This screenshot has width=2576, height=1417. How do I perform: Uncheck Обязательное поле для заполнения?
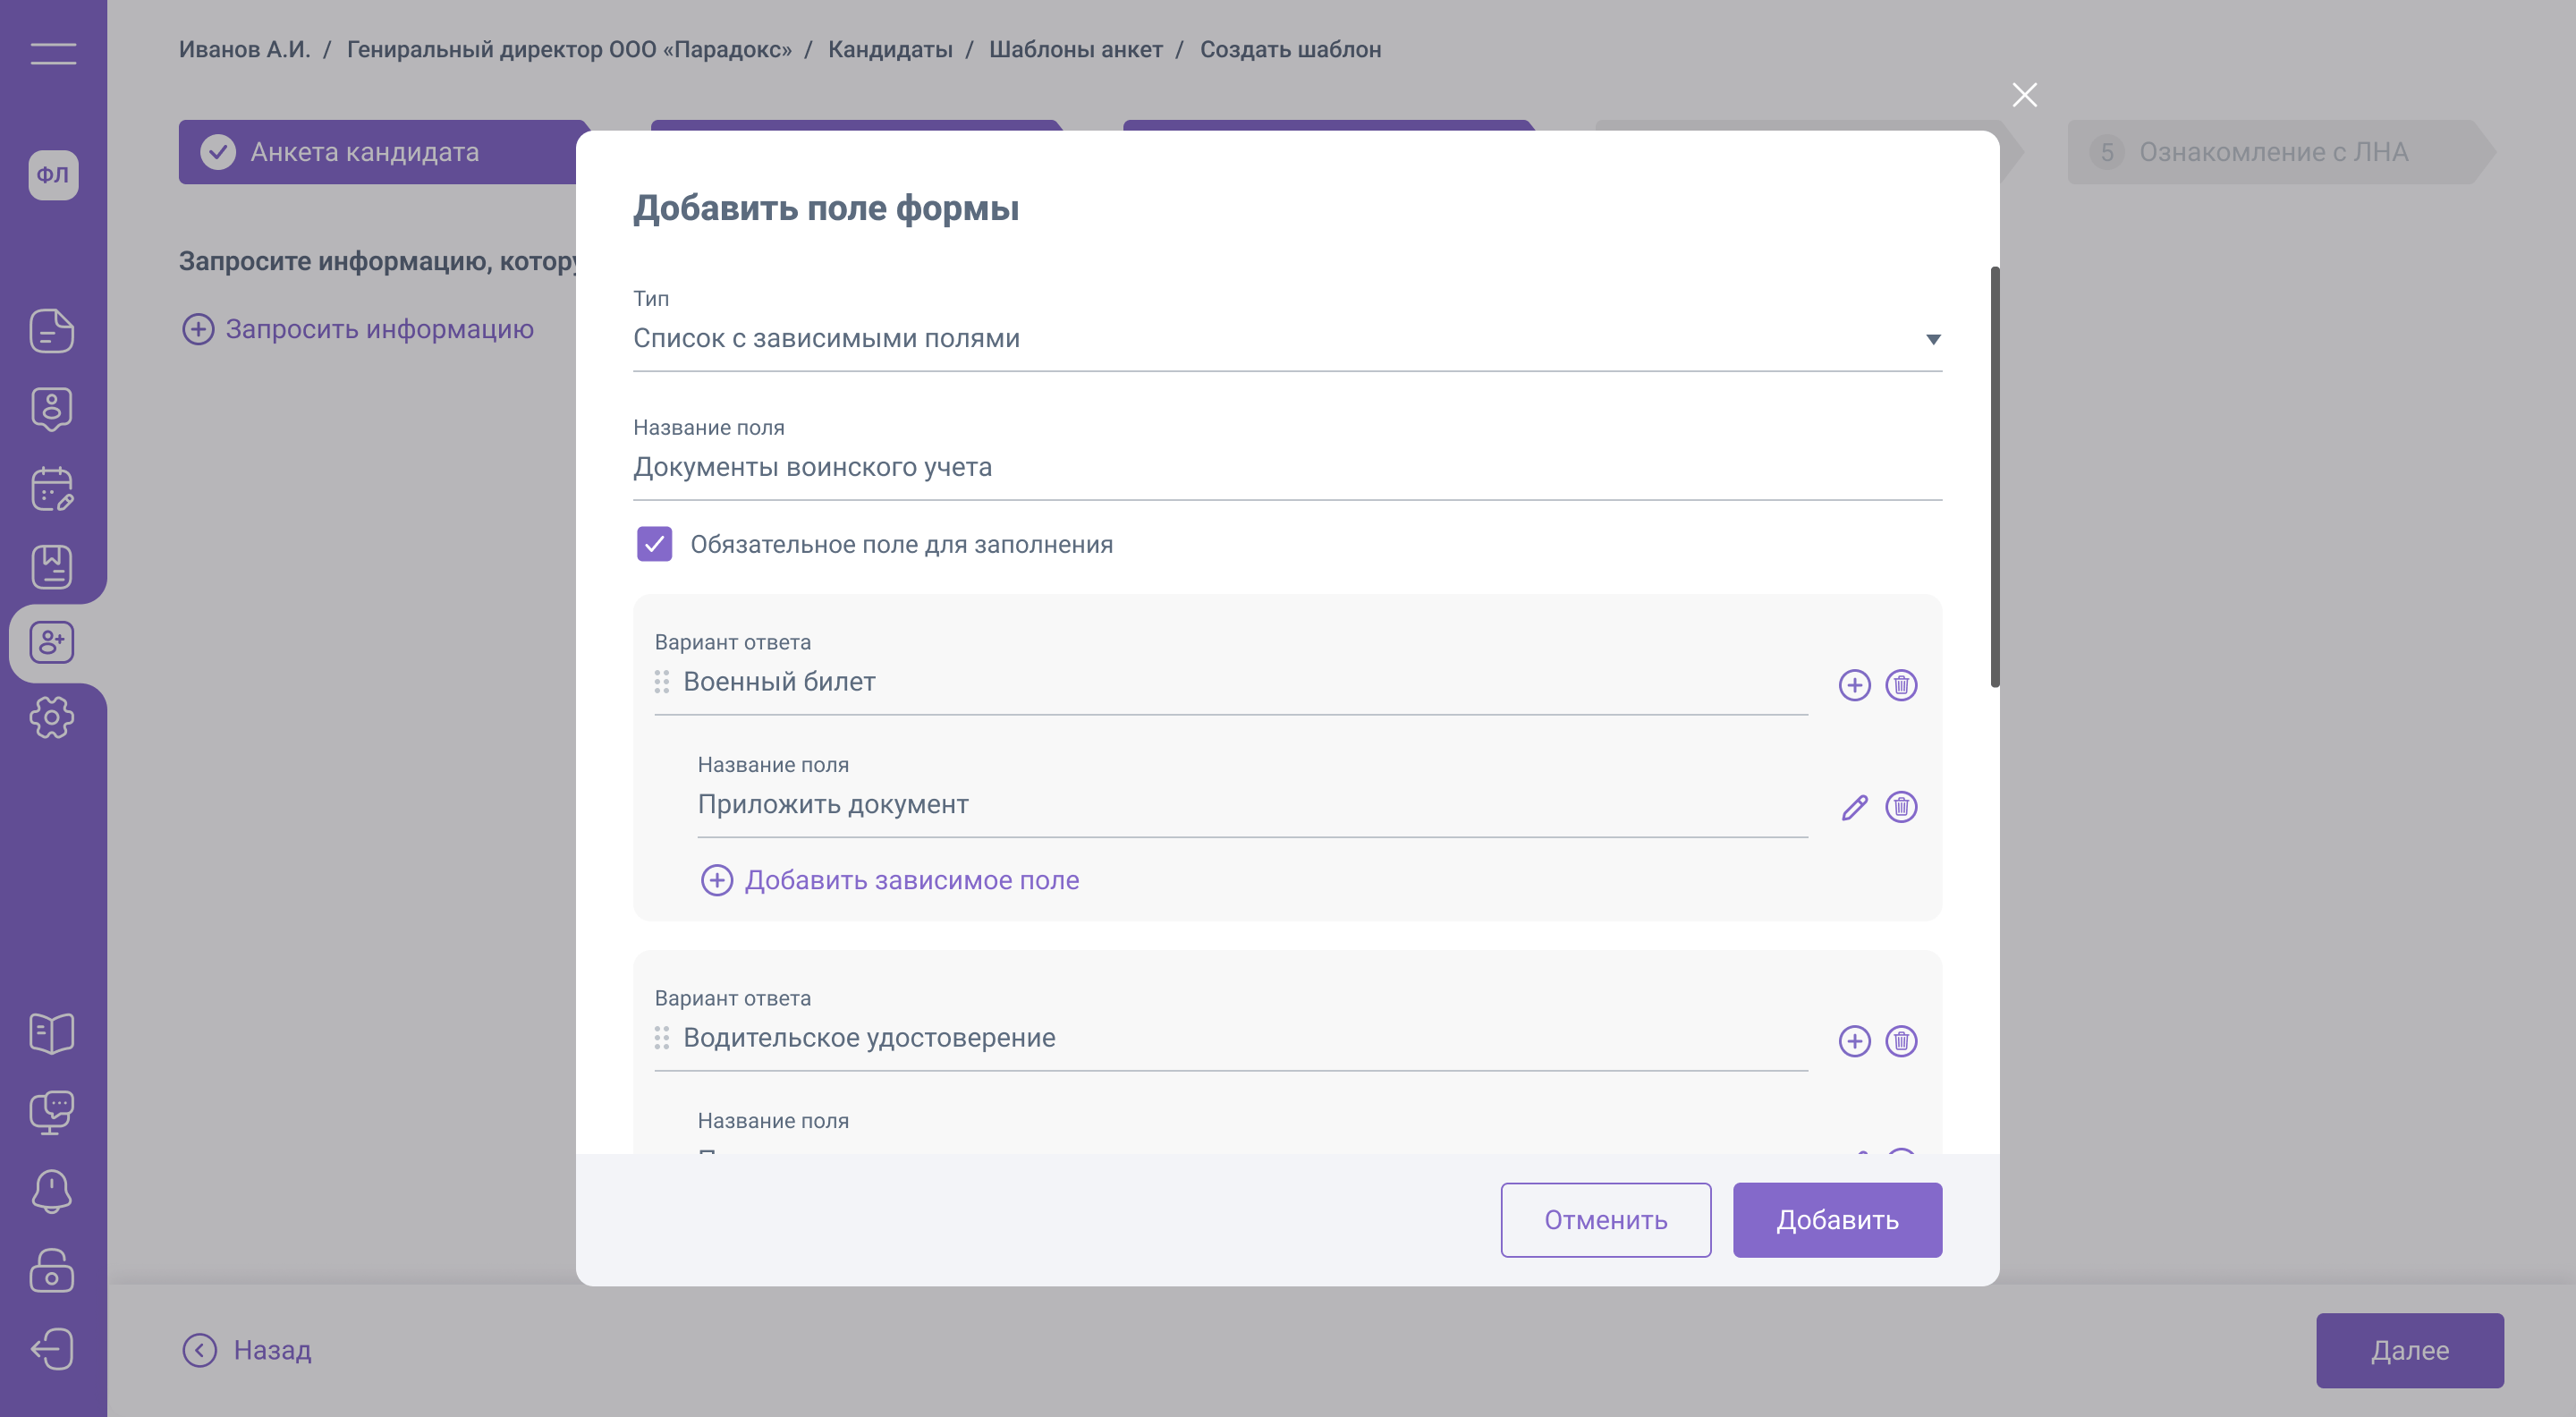click(x=654, y=544)
